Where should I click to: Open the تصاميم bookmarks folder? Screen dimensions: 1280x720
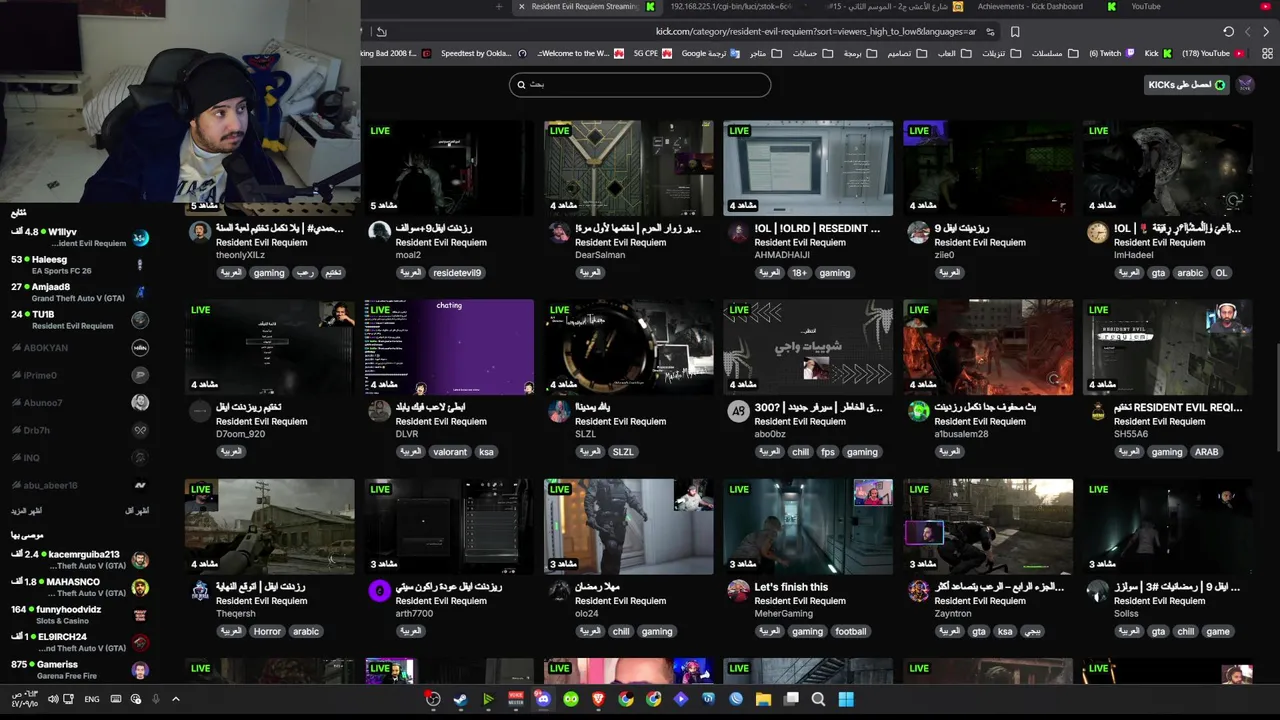tap(906, 53)
